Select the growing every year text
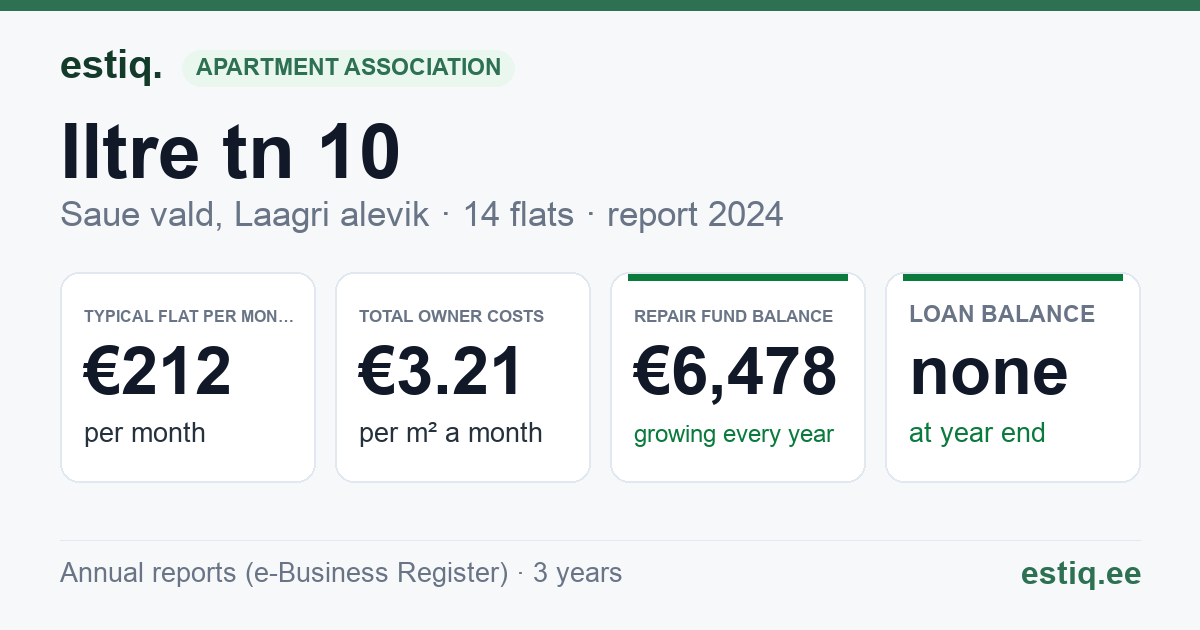This screenshot has height=630, width=1200. click(x=734, y=435)
